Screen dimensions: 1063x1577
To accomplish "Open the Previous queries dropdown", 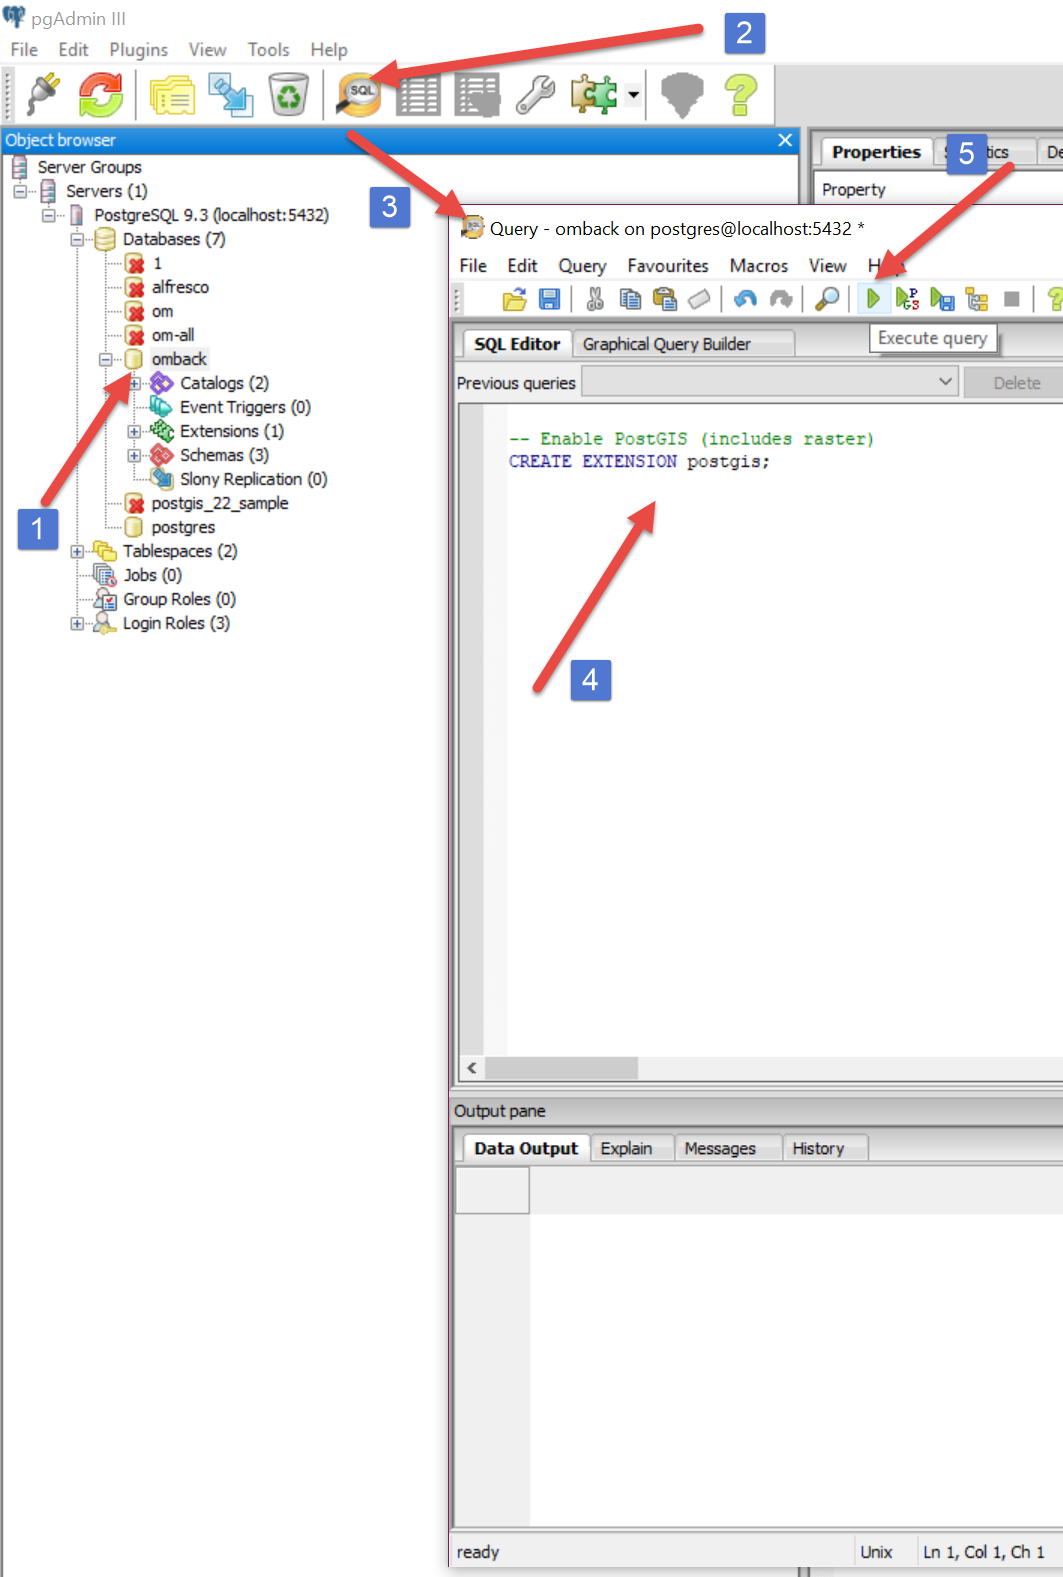I will [x=944, y=382].
